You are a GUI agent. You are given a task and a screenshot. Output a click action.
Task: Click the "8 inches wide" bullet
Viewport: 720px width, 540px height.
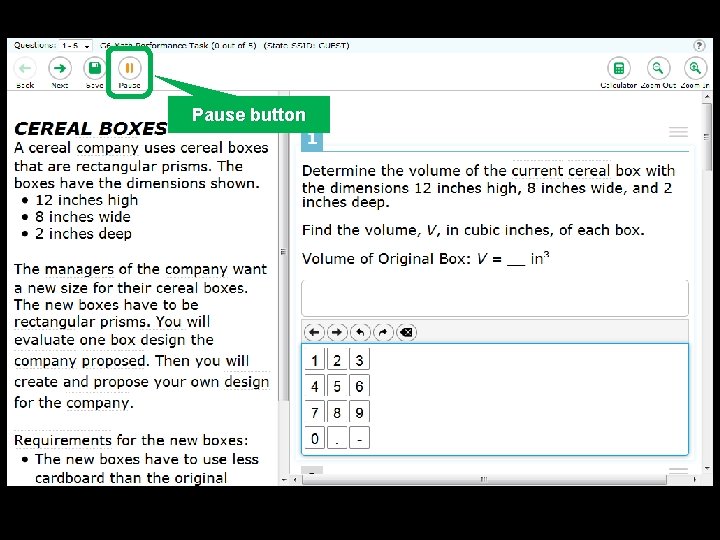coord(83,217)
